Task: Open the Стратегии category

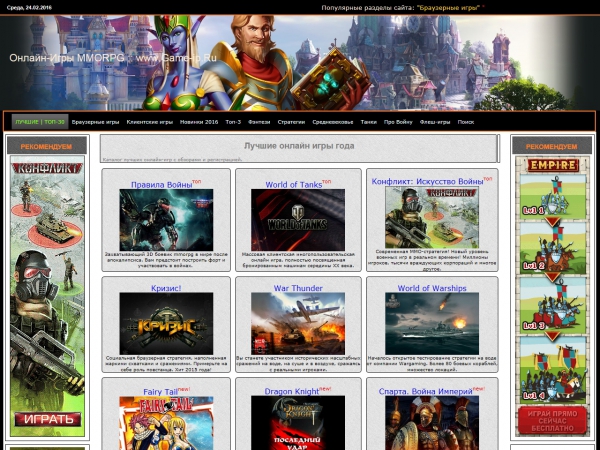Action: [291, 122]
